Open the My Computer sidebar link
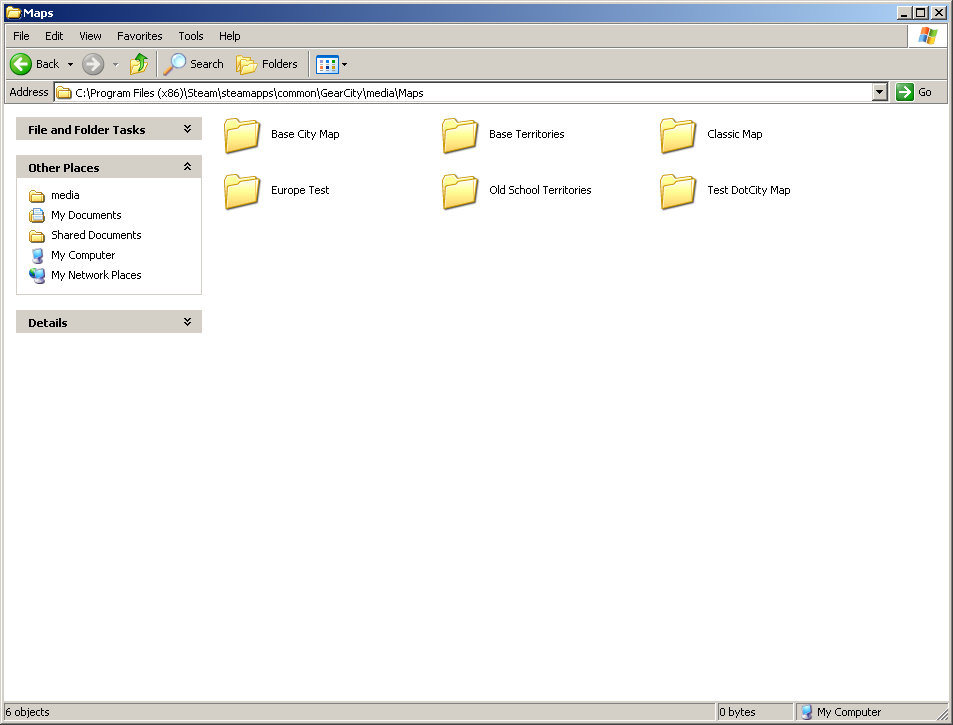The image size is (953, 725). coord(83,255)
